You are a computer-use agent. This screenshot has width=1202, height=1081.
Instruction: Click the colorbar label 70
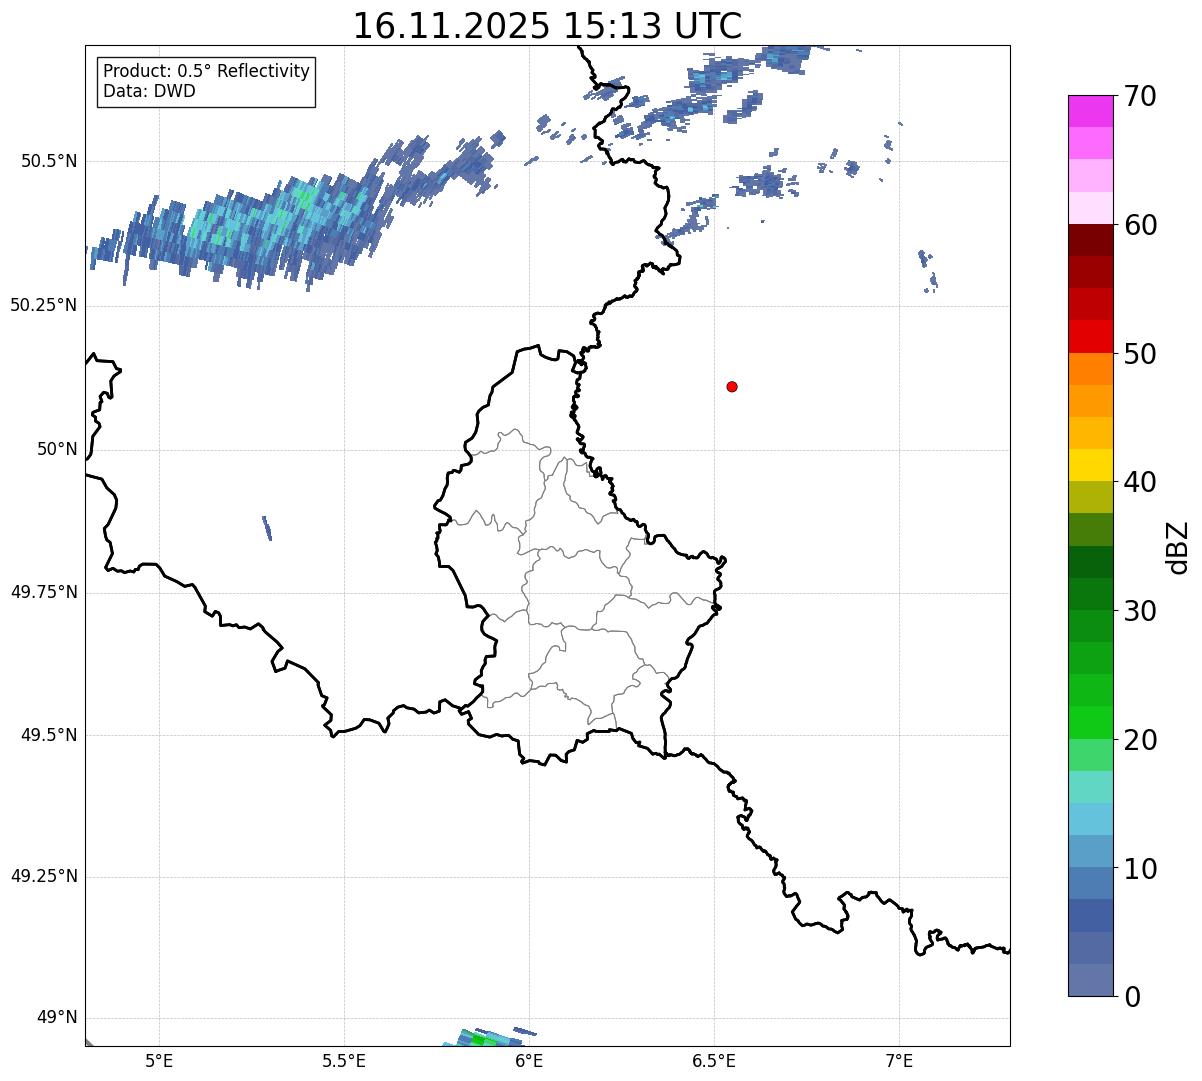pyautogui.click(x=1140, y=96)
